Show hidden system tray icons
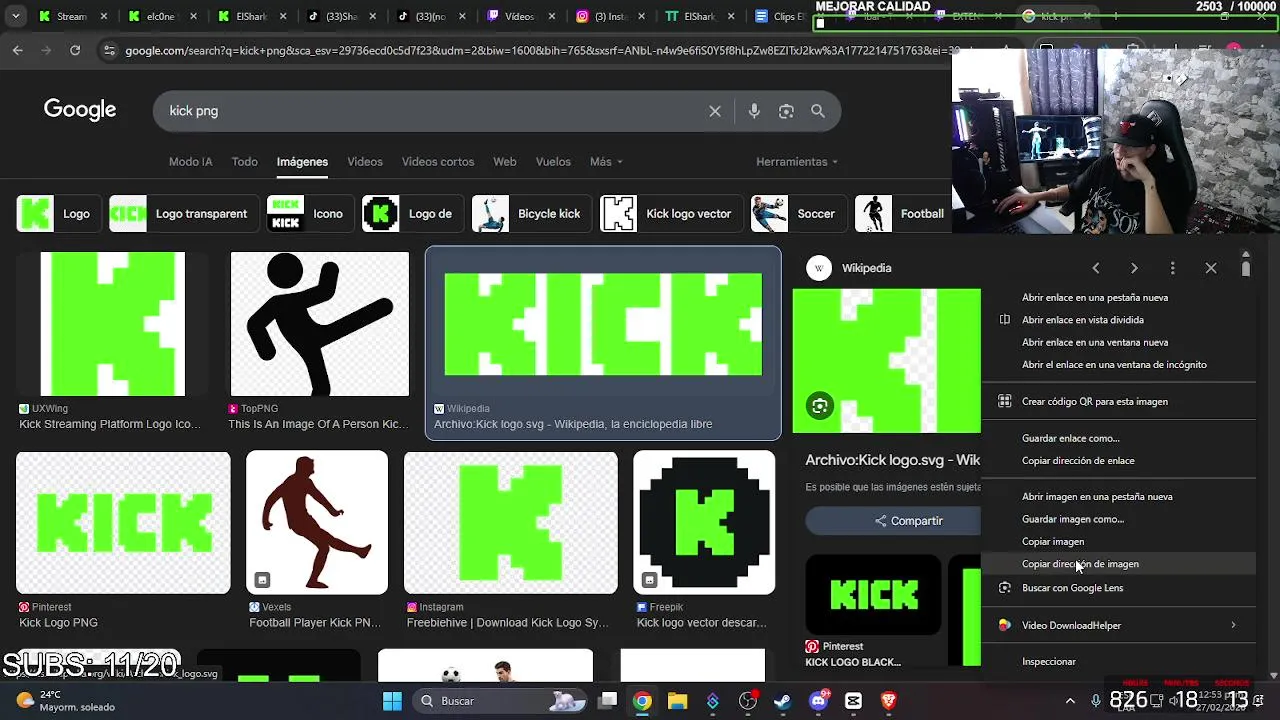Screen dimensions: 1280x720 click(x=1070, y=701)
